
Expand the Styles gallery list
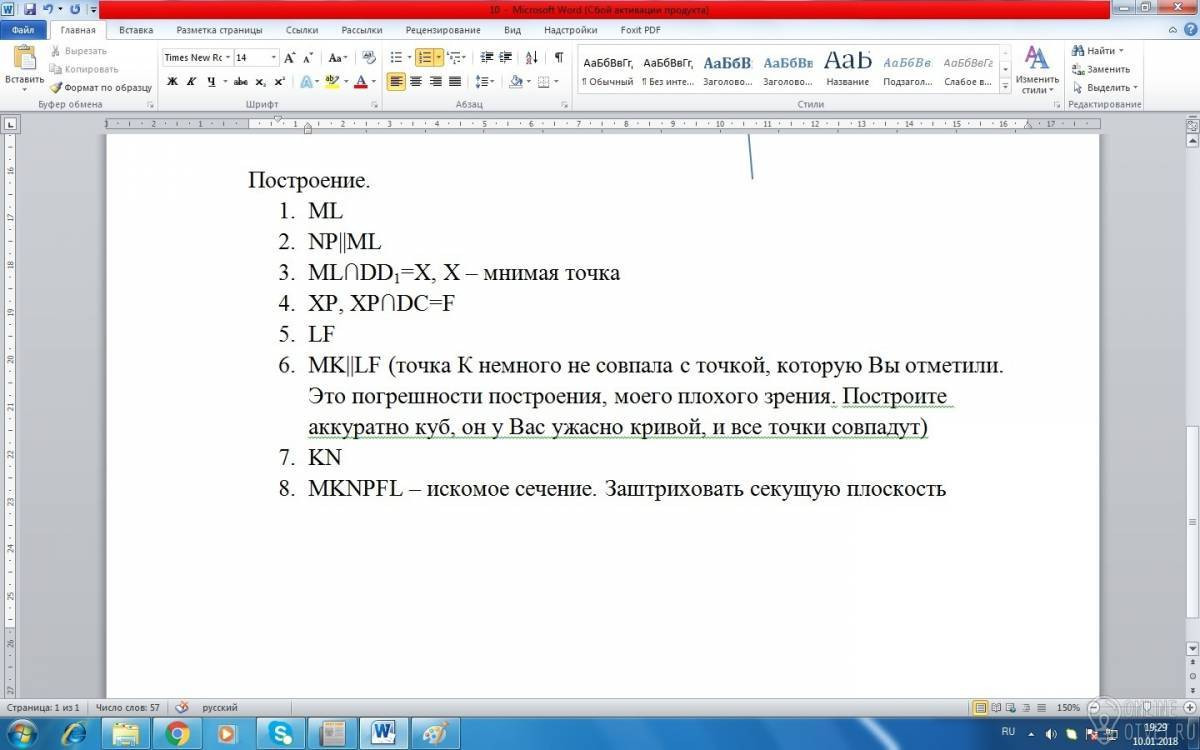pyautogui.click(x=1004, y=84)
